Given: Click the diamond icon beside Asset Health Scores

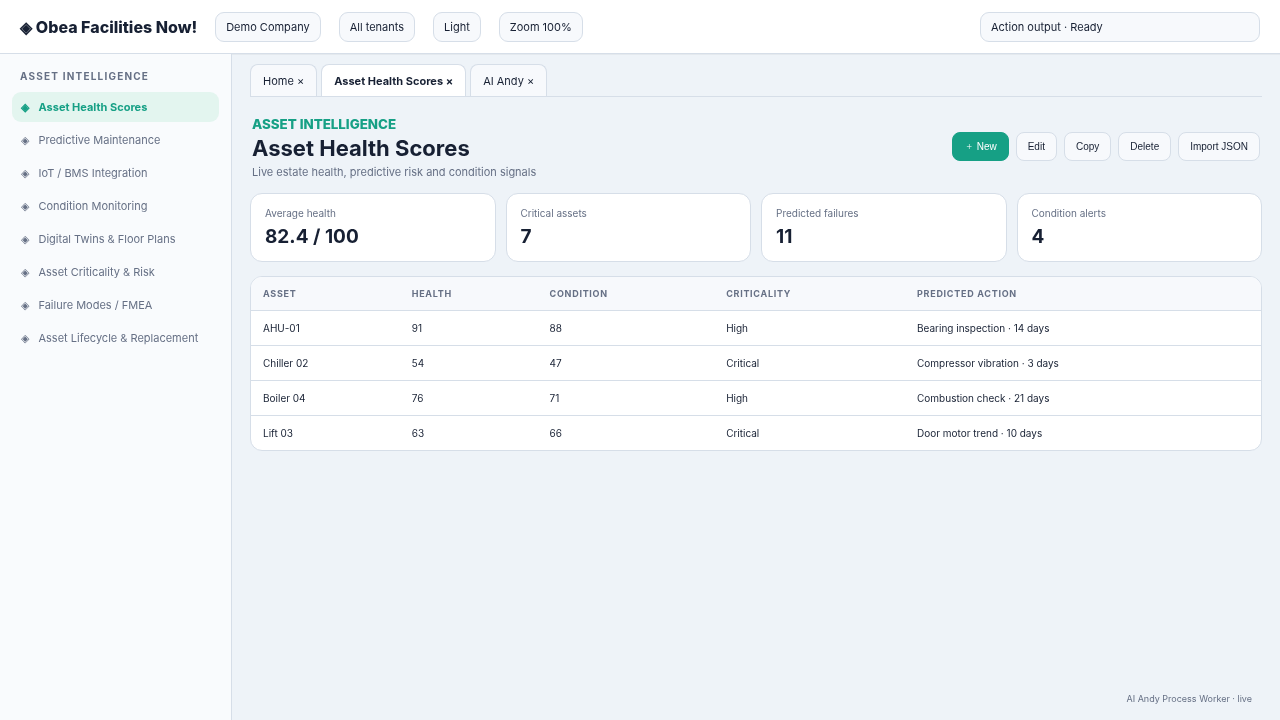Looking at the screenshot, I should [x=25, y=107].
